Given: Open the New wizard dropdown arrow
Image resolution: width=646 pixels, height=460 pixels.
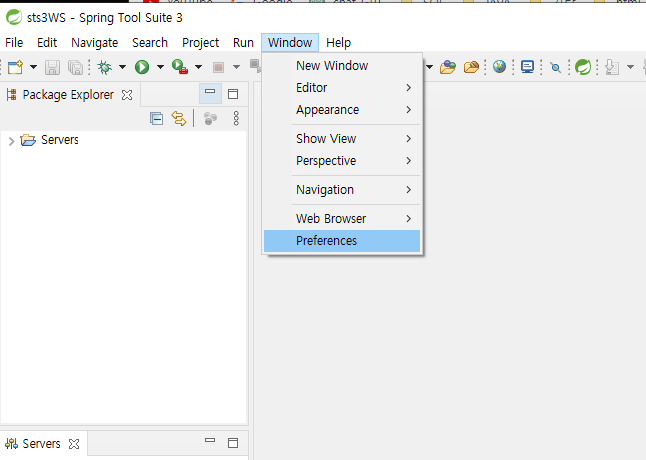Looking at the screenshot, I should click(33, 67).
